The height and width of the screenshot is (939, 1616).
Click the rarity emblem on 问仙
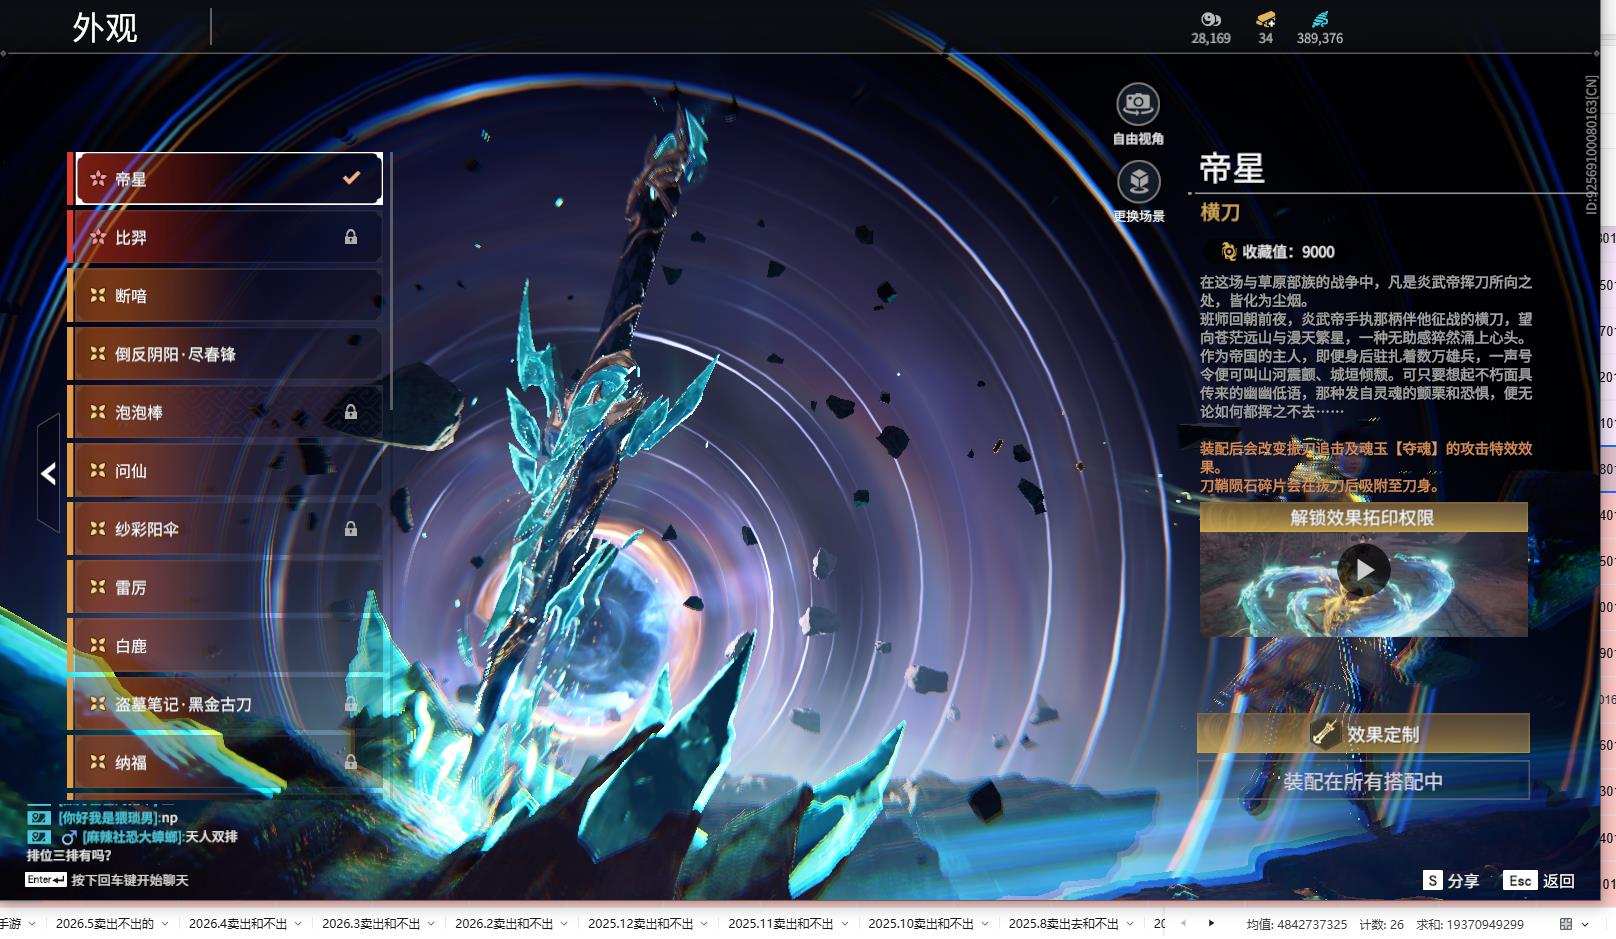97,470
